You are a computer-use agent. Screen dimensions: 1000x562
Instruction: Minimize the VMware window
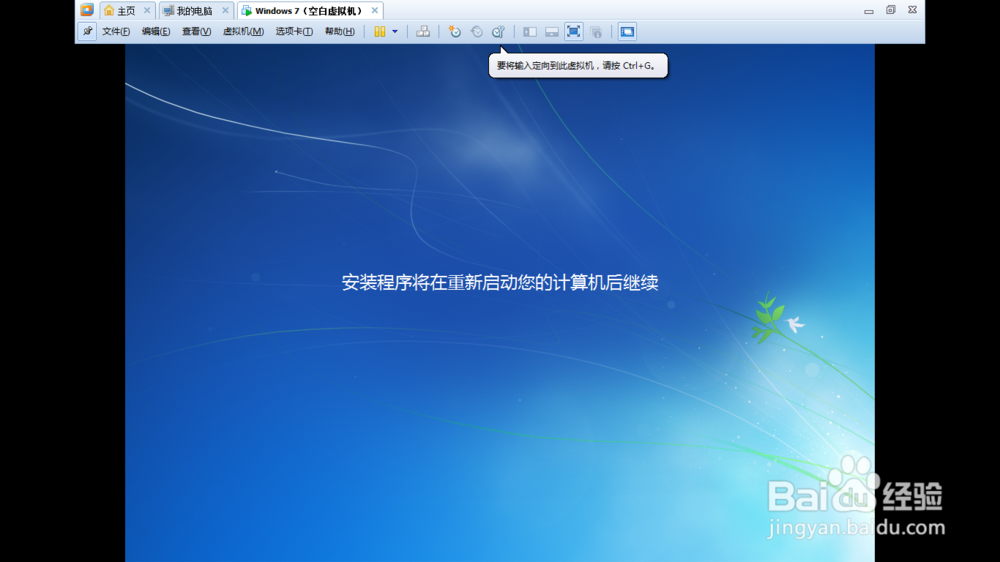(869, 10)
